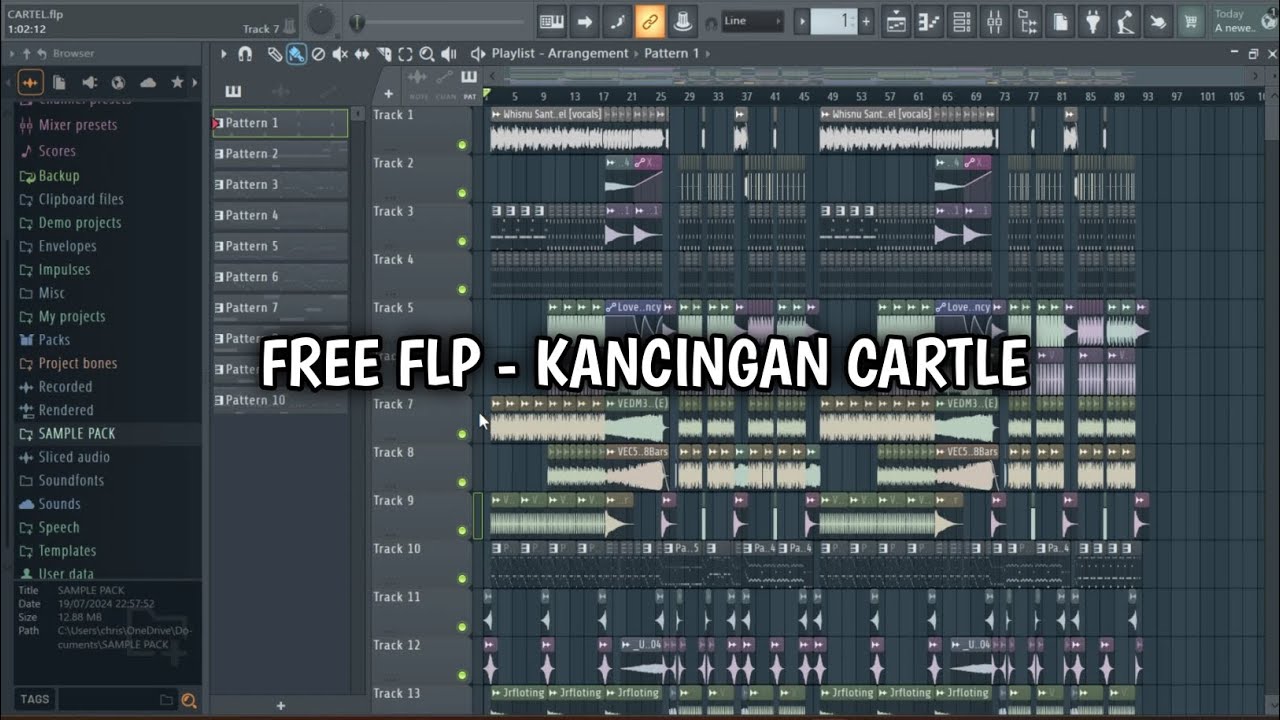Image resolution: width=1280 pixels, height=720 pixels.
Task: Toggle typing keyboard to piano
Action: [x=551, y=20]
